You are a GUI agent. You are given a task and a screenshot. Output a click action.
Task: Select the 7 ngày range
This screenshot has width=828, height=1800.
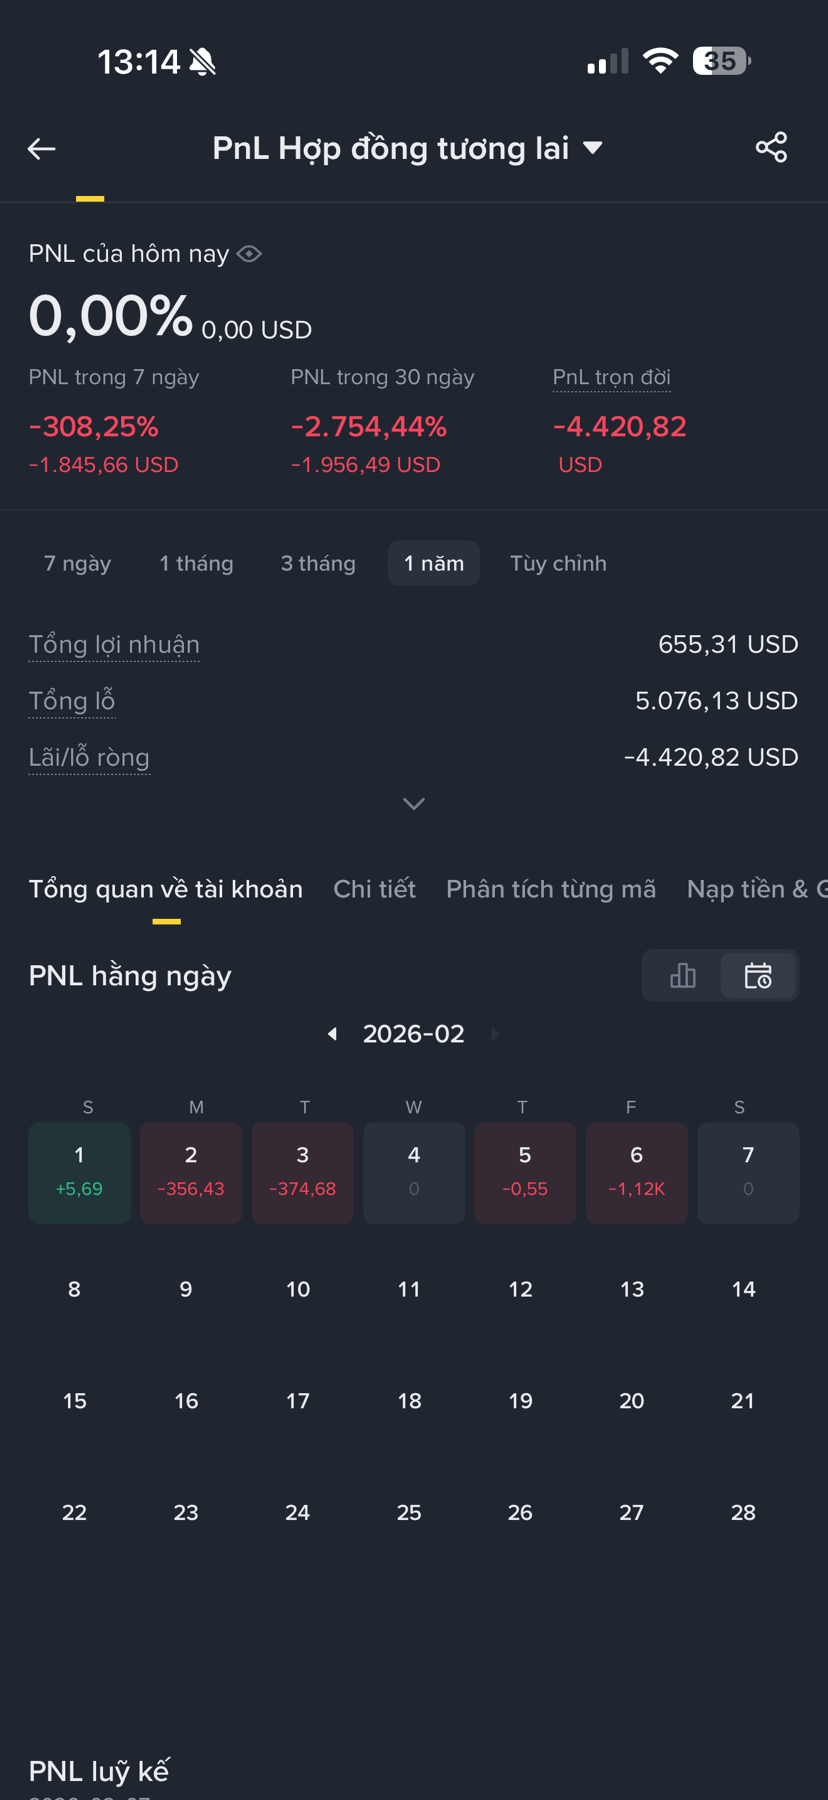(x=78, y=563)
